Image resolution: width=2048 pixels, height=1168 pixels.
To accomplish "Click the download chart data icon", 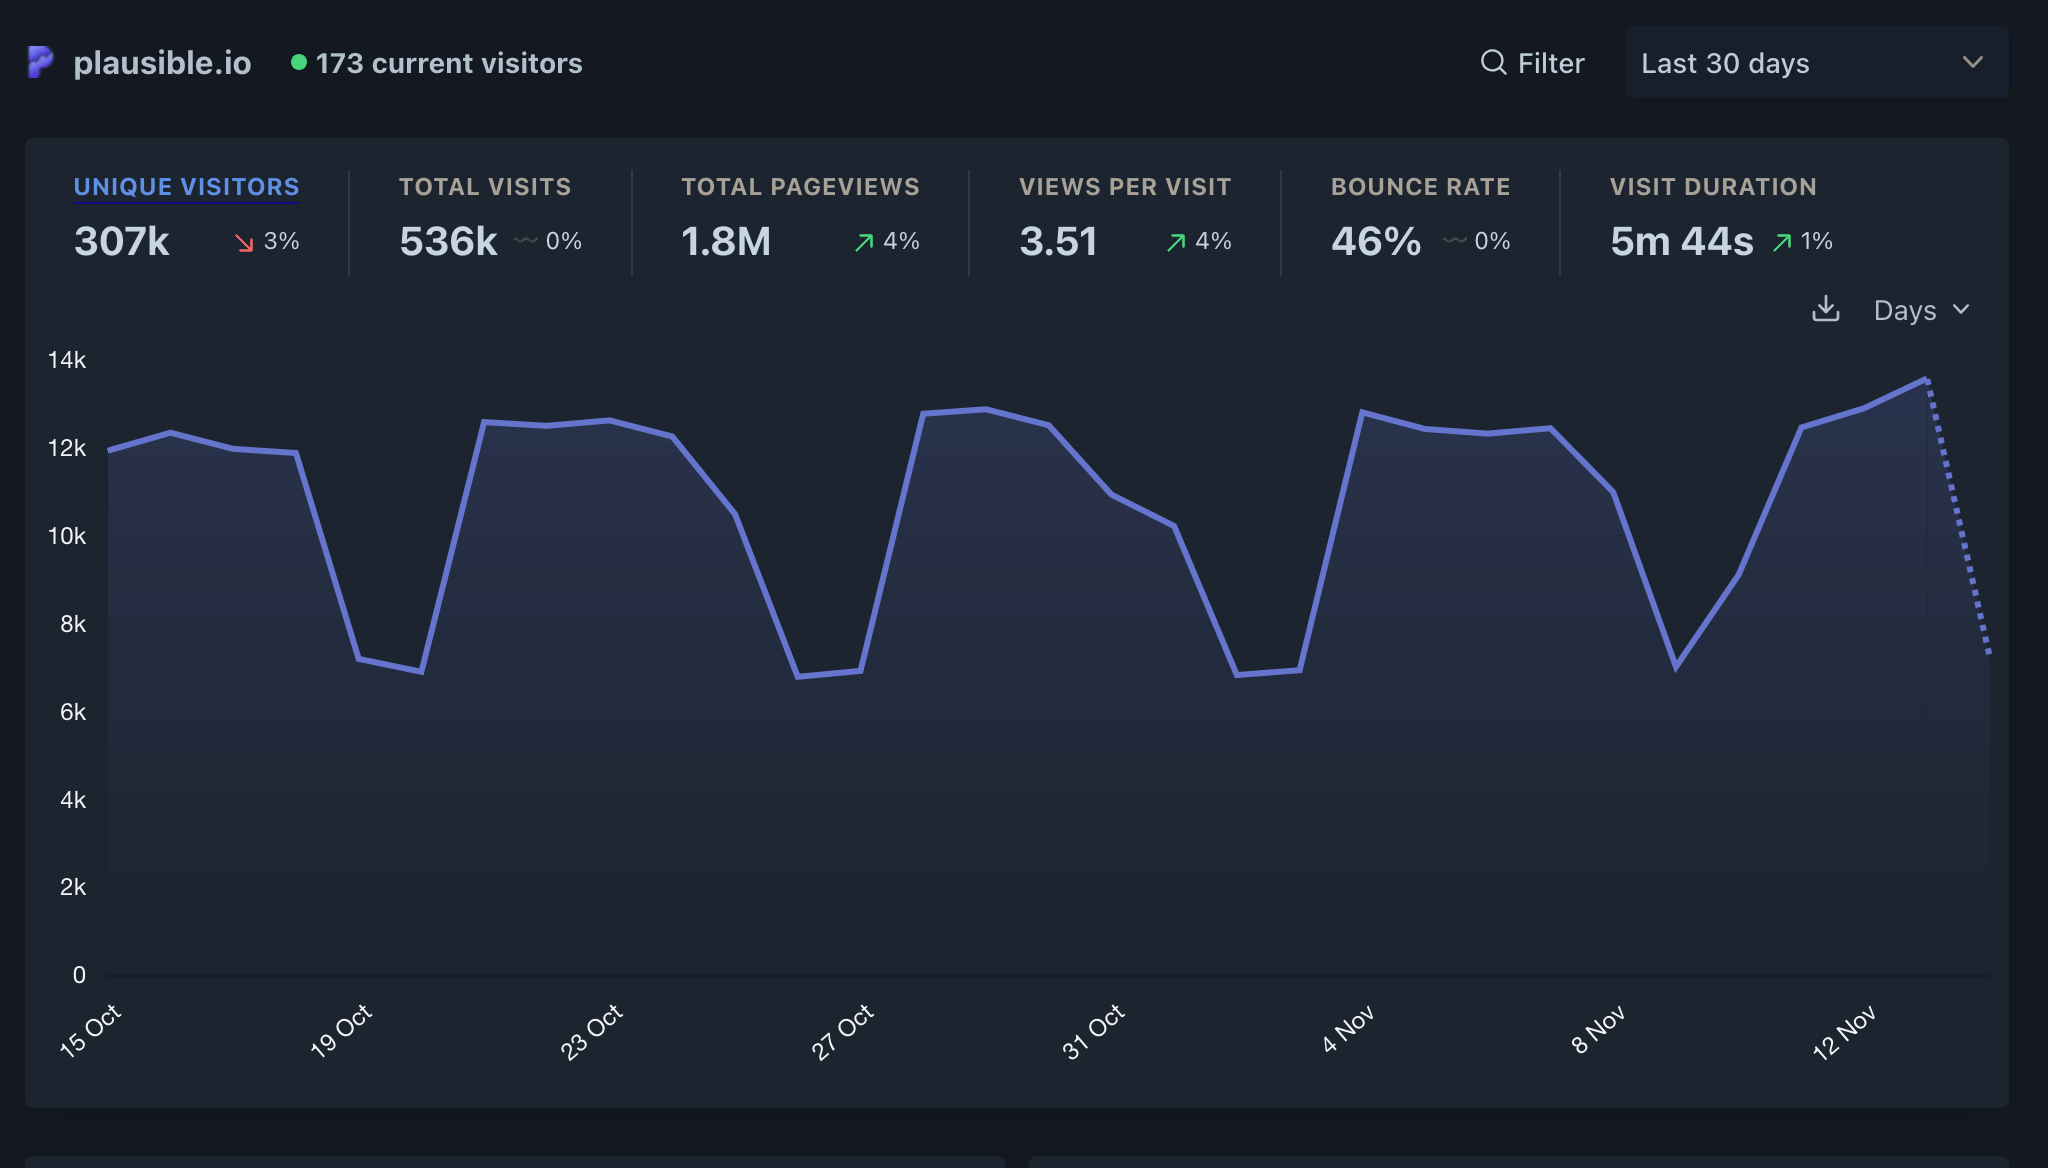I will click(x=1825, y=309).
